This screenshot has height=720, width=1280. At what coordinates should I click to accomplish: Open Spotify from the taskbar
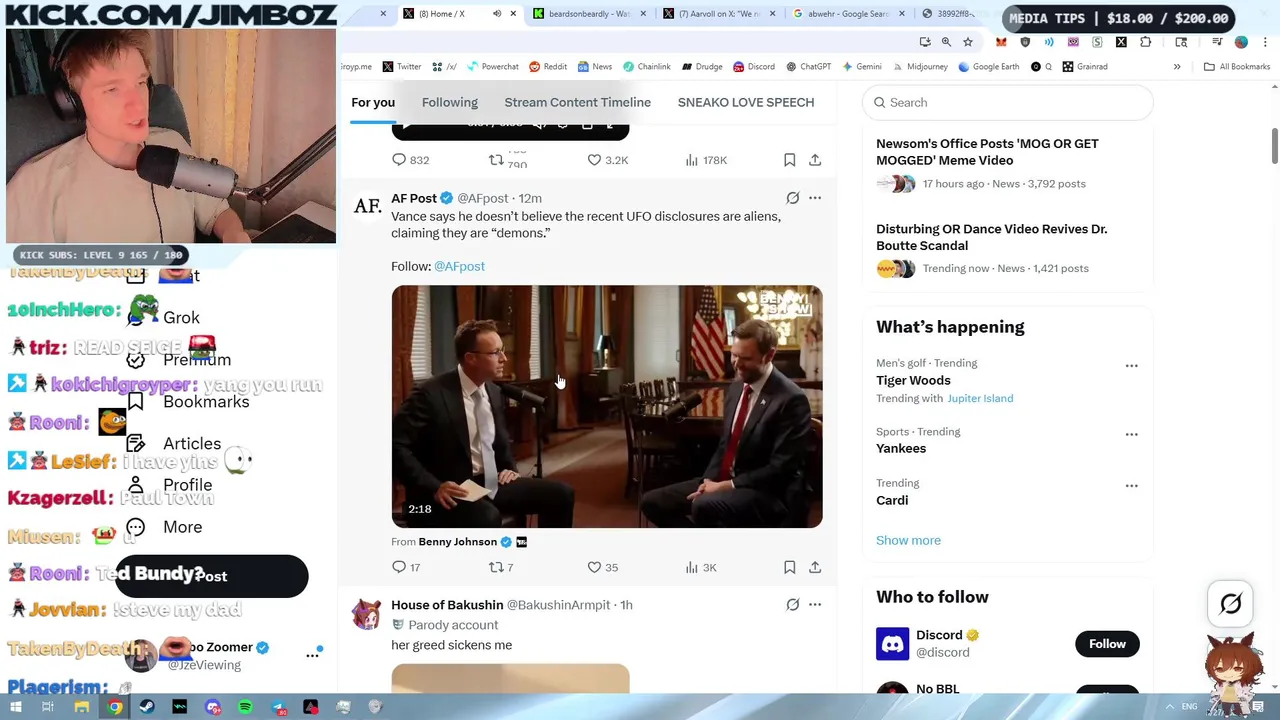(245, 707)
